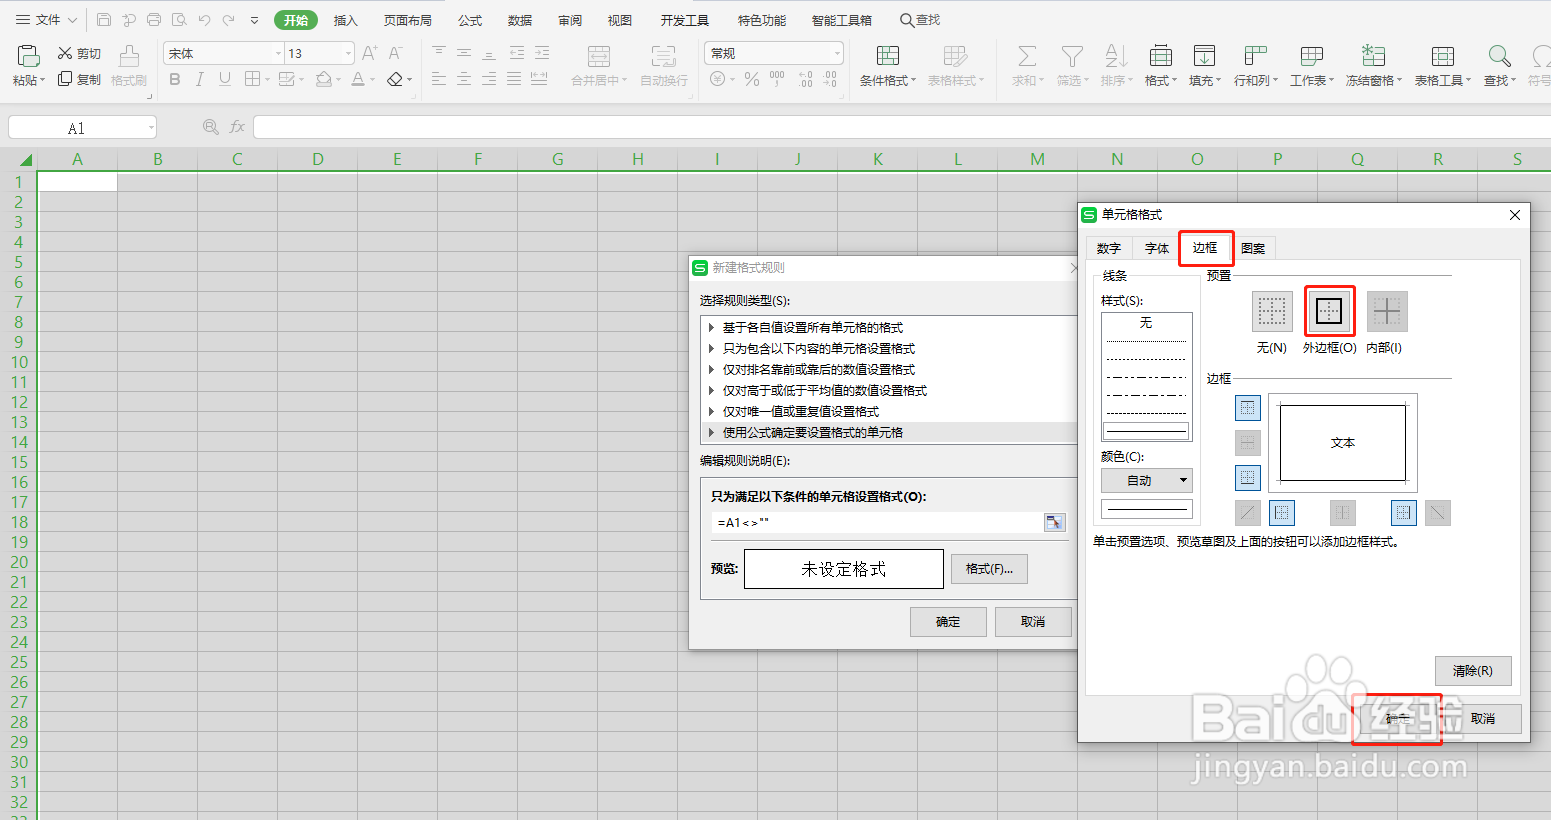The height and width of the screenshot is (820, 1551).
Task: Click column header D
Action: point(317,159)
